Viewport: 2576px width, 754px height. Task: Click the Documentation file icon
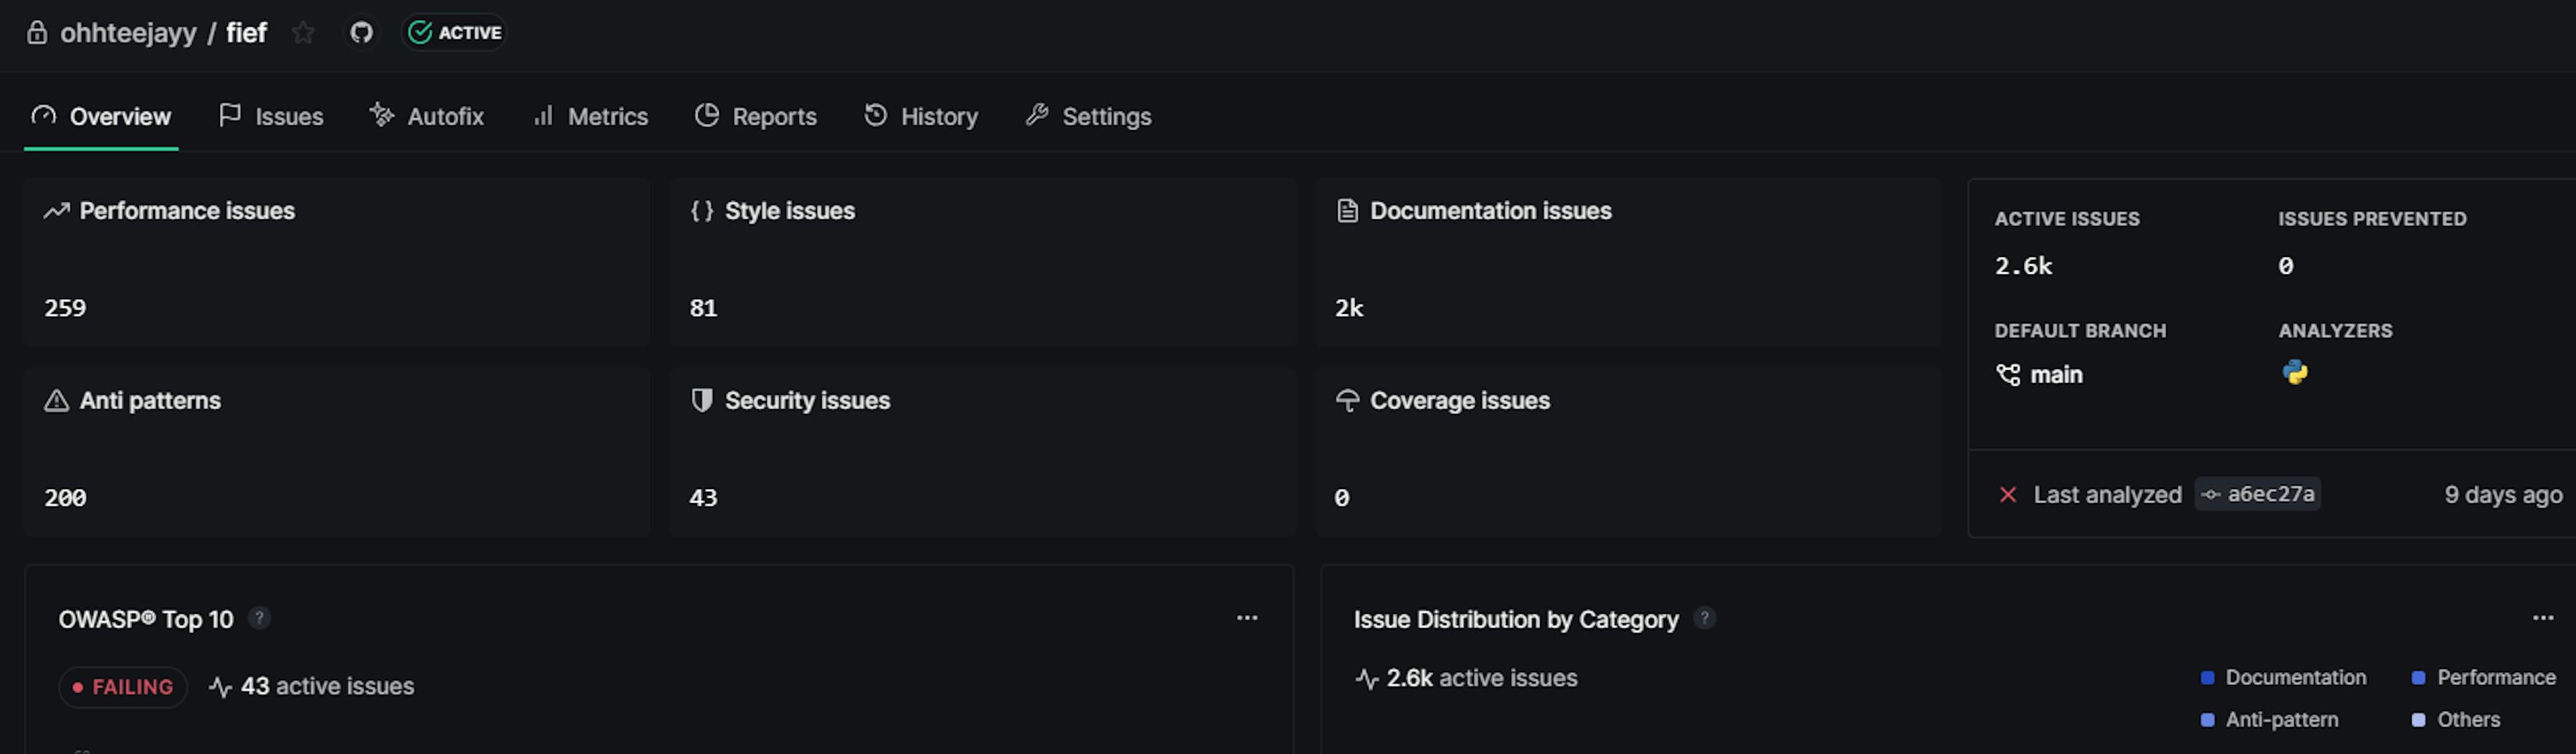click(1348, 211)
